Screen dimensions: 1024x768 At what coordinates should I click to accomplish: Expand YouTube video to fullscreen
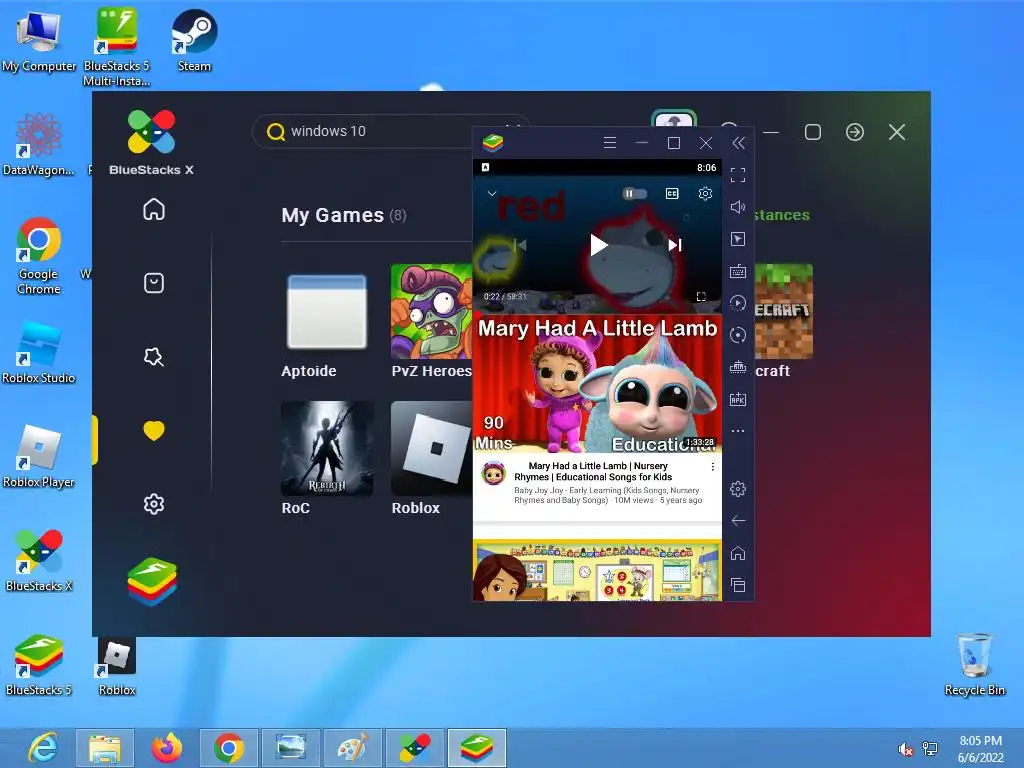pyautogui.click(x=701, y=296)
